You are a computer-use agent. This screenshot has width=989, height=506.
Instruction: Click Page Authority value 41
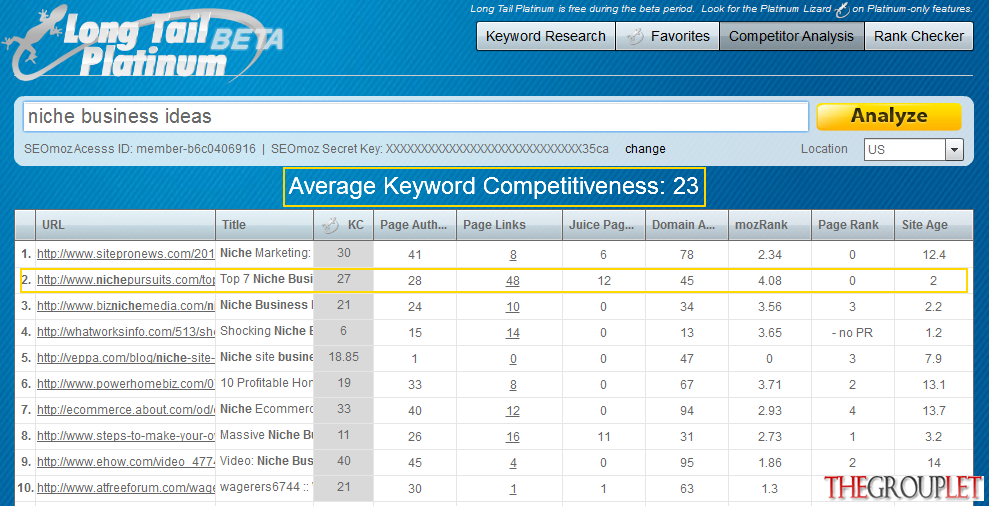pos(414,255)
